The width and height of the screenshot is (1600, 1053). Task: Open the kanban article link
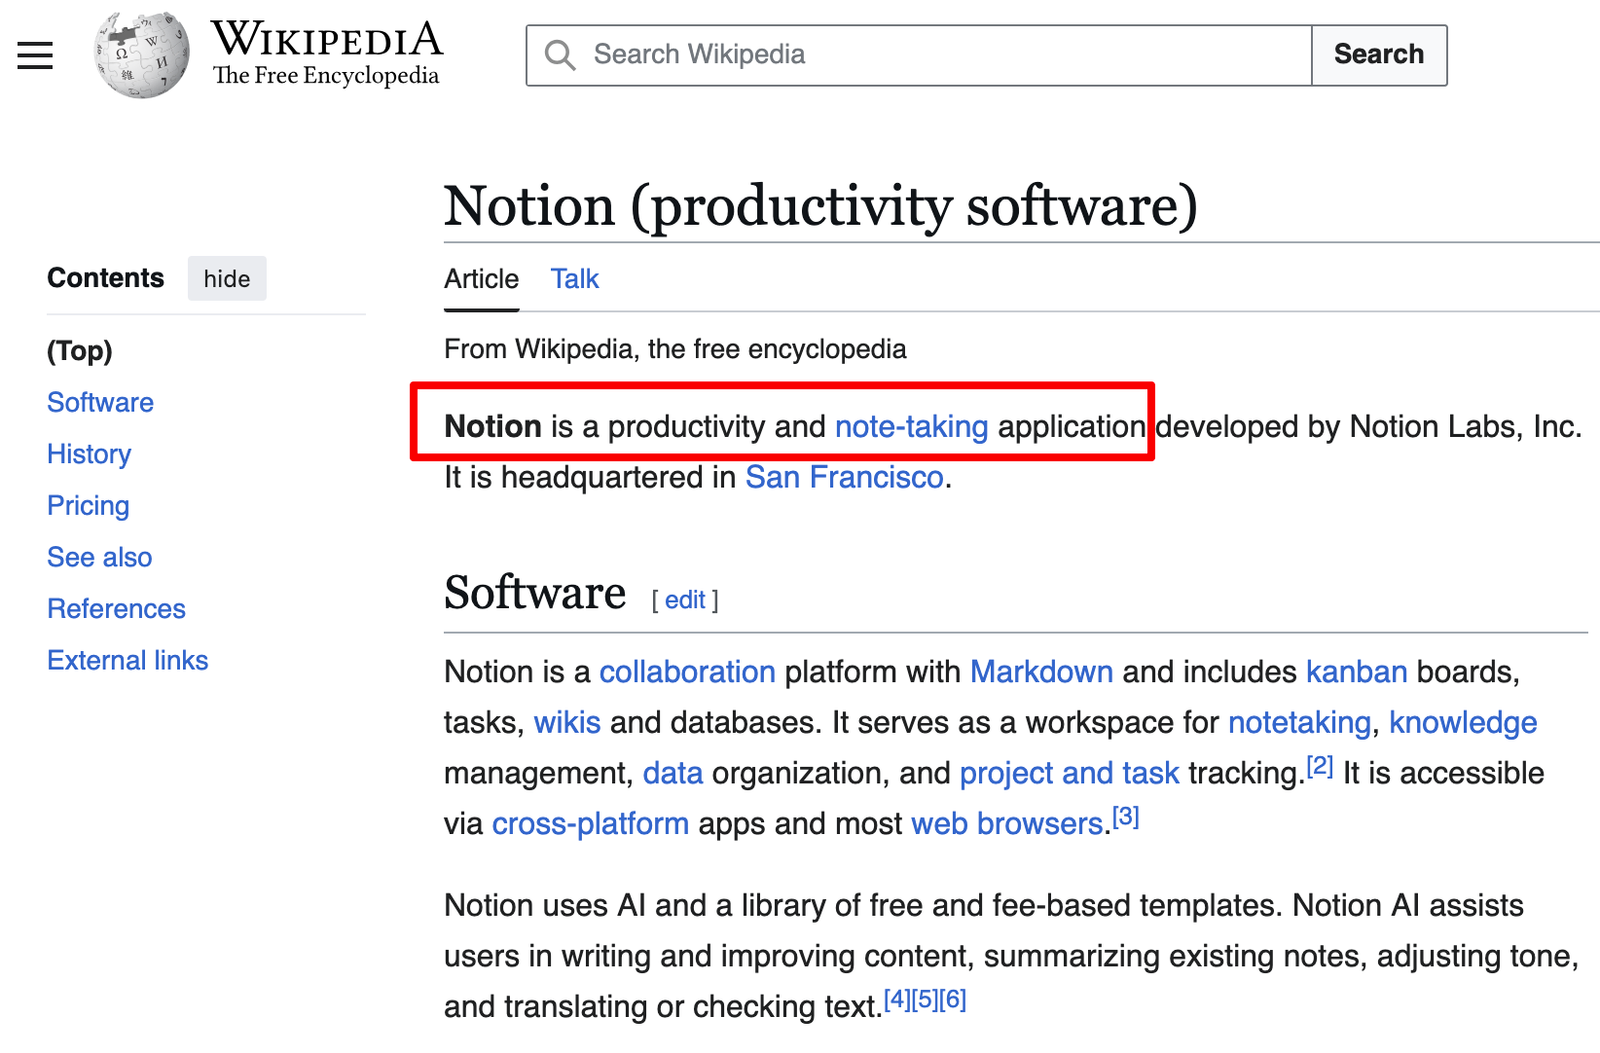coord(1356,672)
